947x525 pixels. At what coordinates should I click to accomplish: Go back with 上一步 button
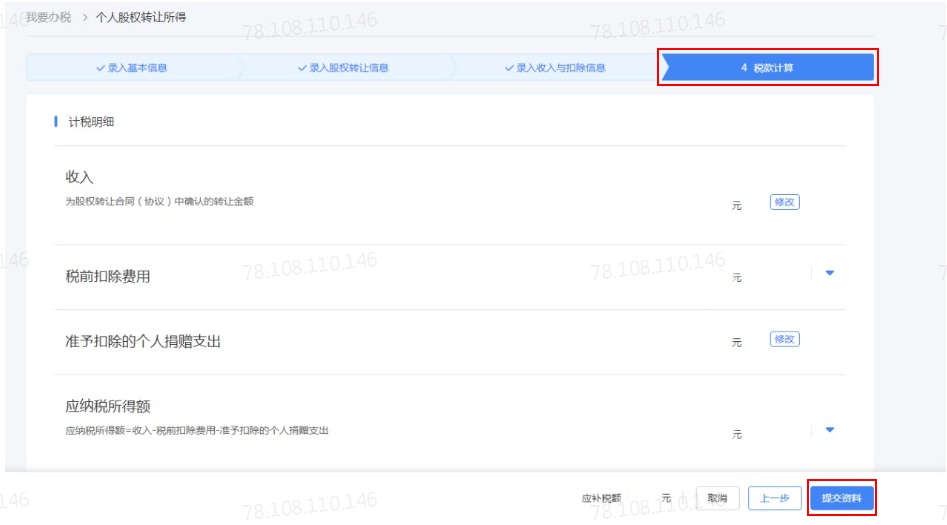tap(774, 498)
